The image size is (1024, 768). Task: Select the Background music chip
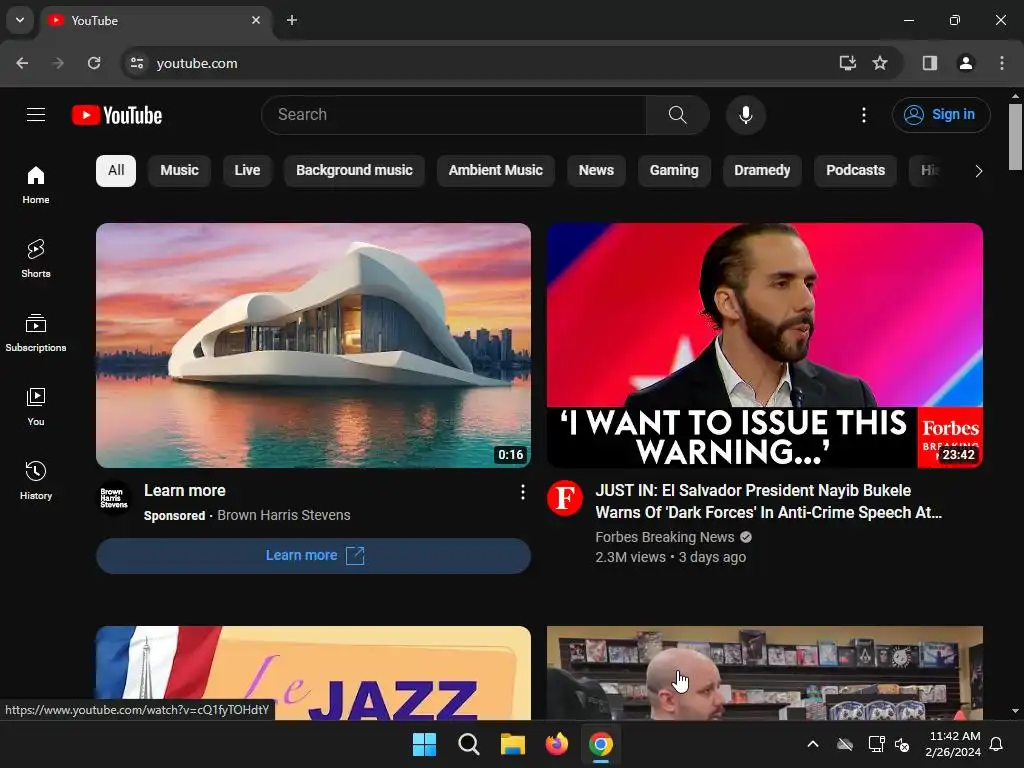[x=354, y=170]
